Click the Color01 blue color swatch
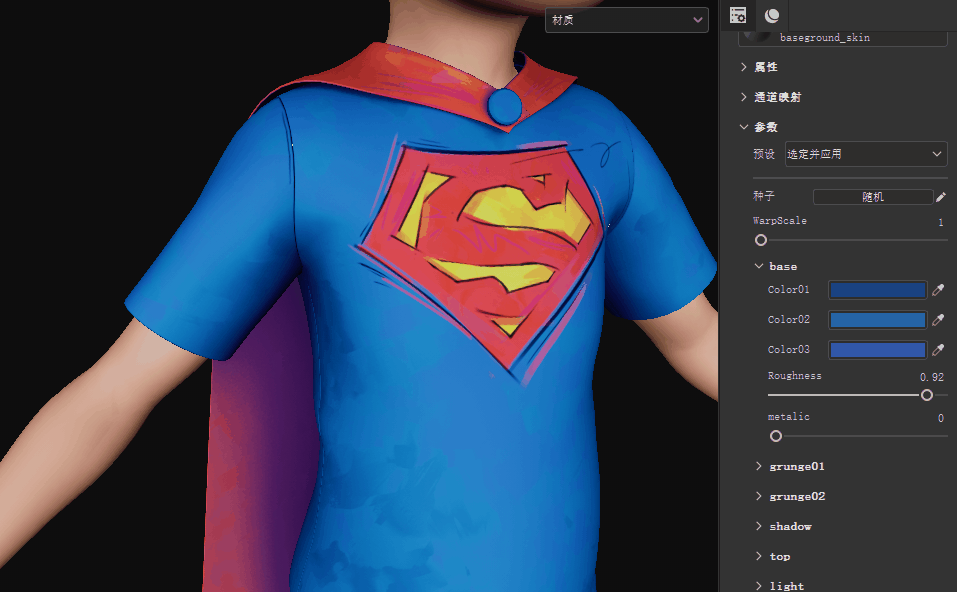This screenshot has height=592, width=957. [877, 289]
